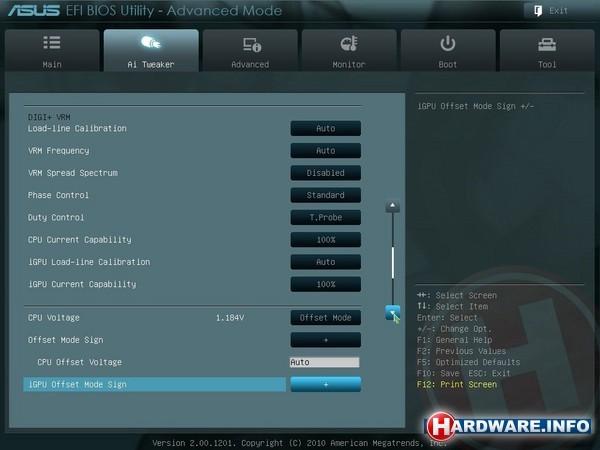Select the highlighted iGPU Offset Mode Sign row

click(x=155, y=384)
